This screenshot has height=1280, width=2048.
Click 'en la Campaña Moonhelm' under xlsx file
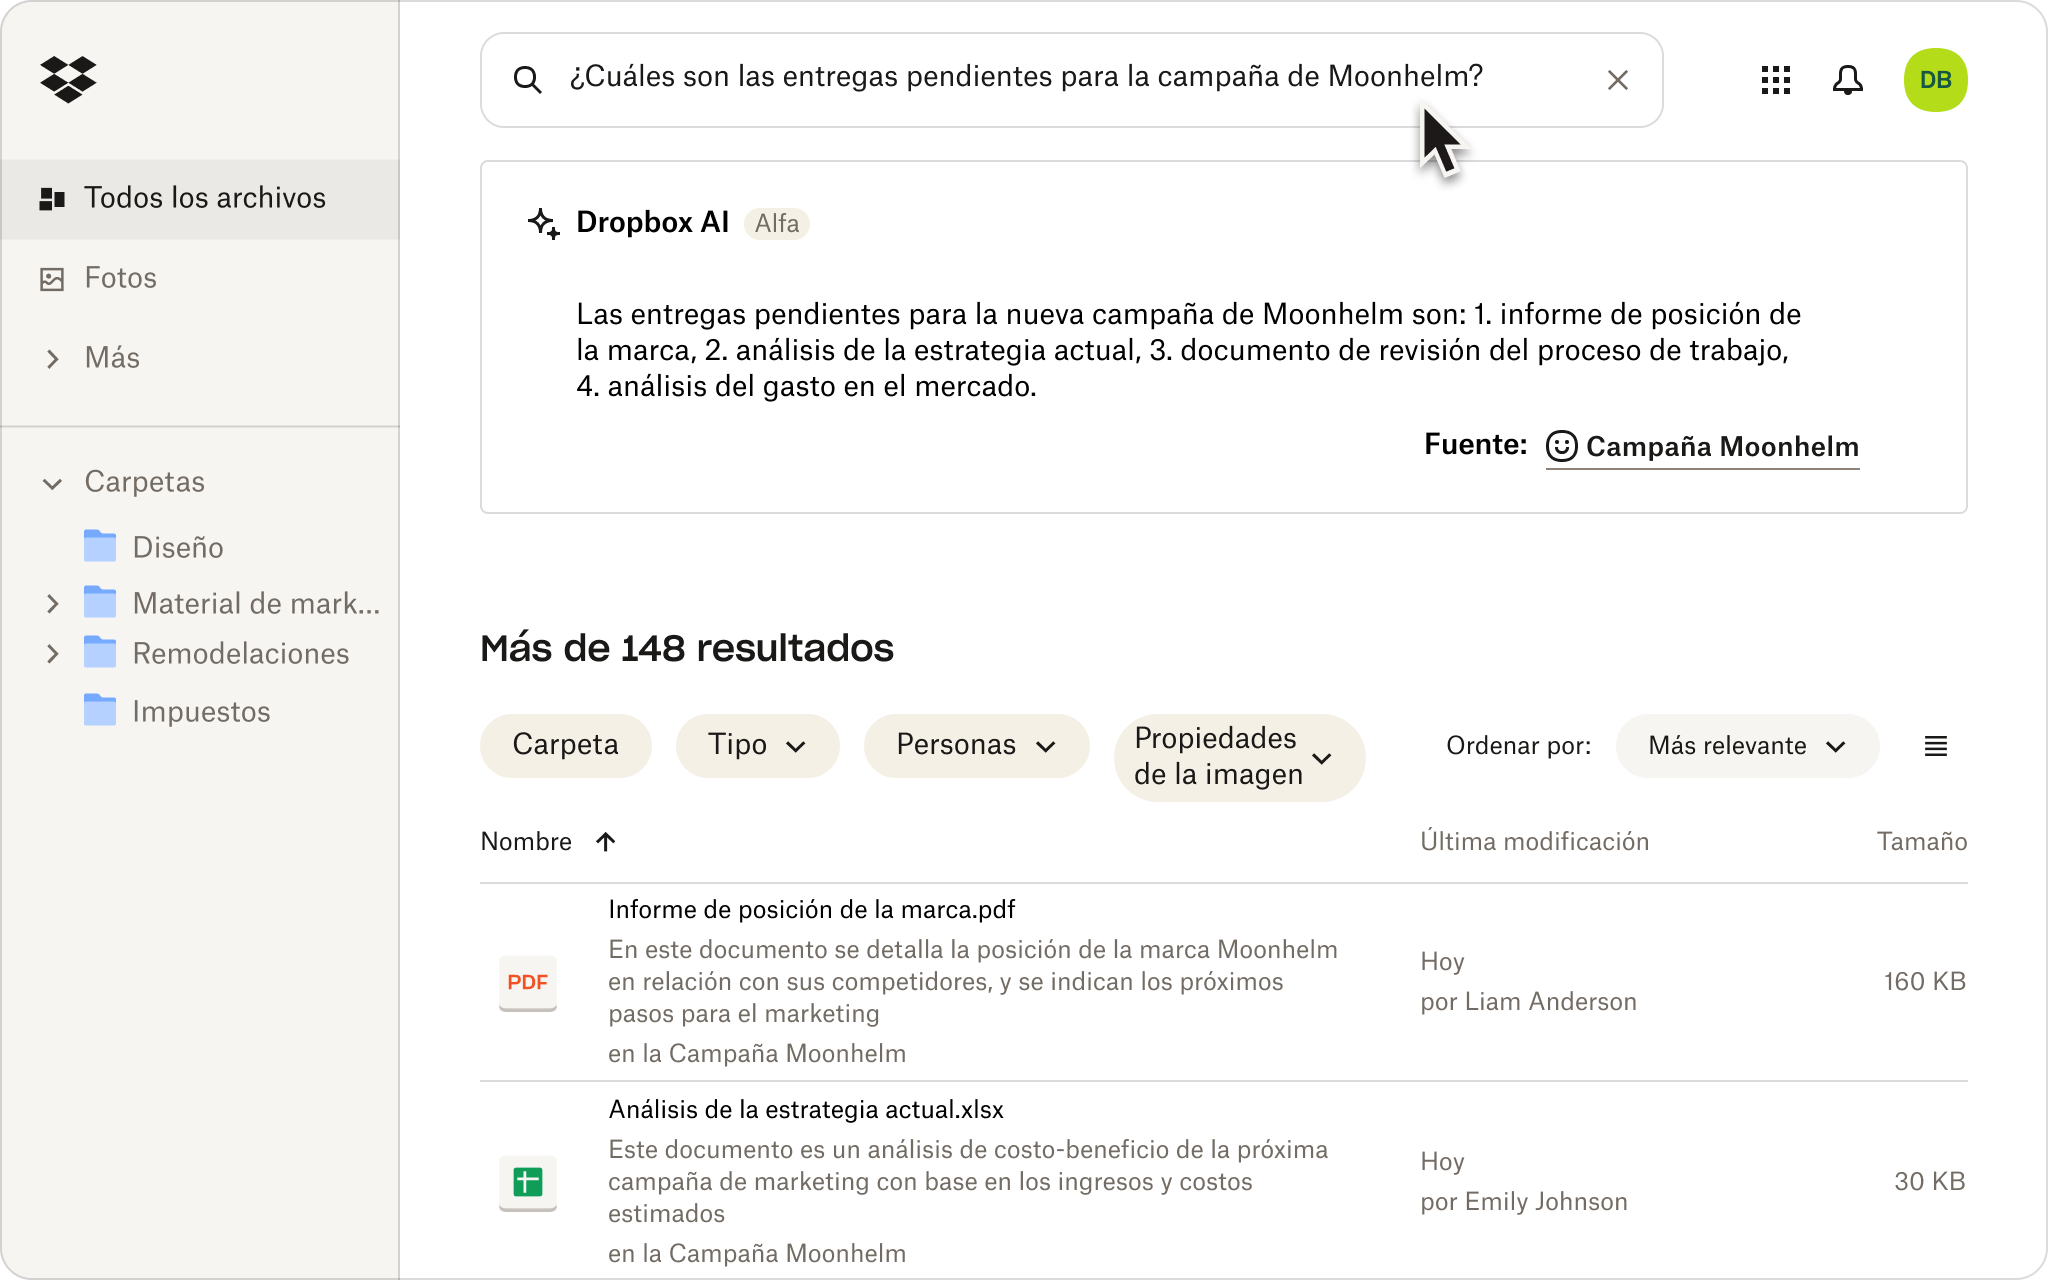[757, 1253]
